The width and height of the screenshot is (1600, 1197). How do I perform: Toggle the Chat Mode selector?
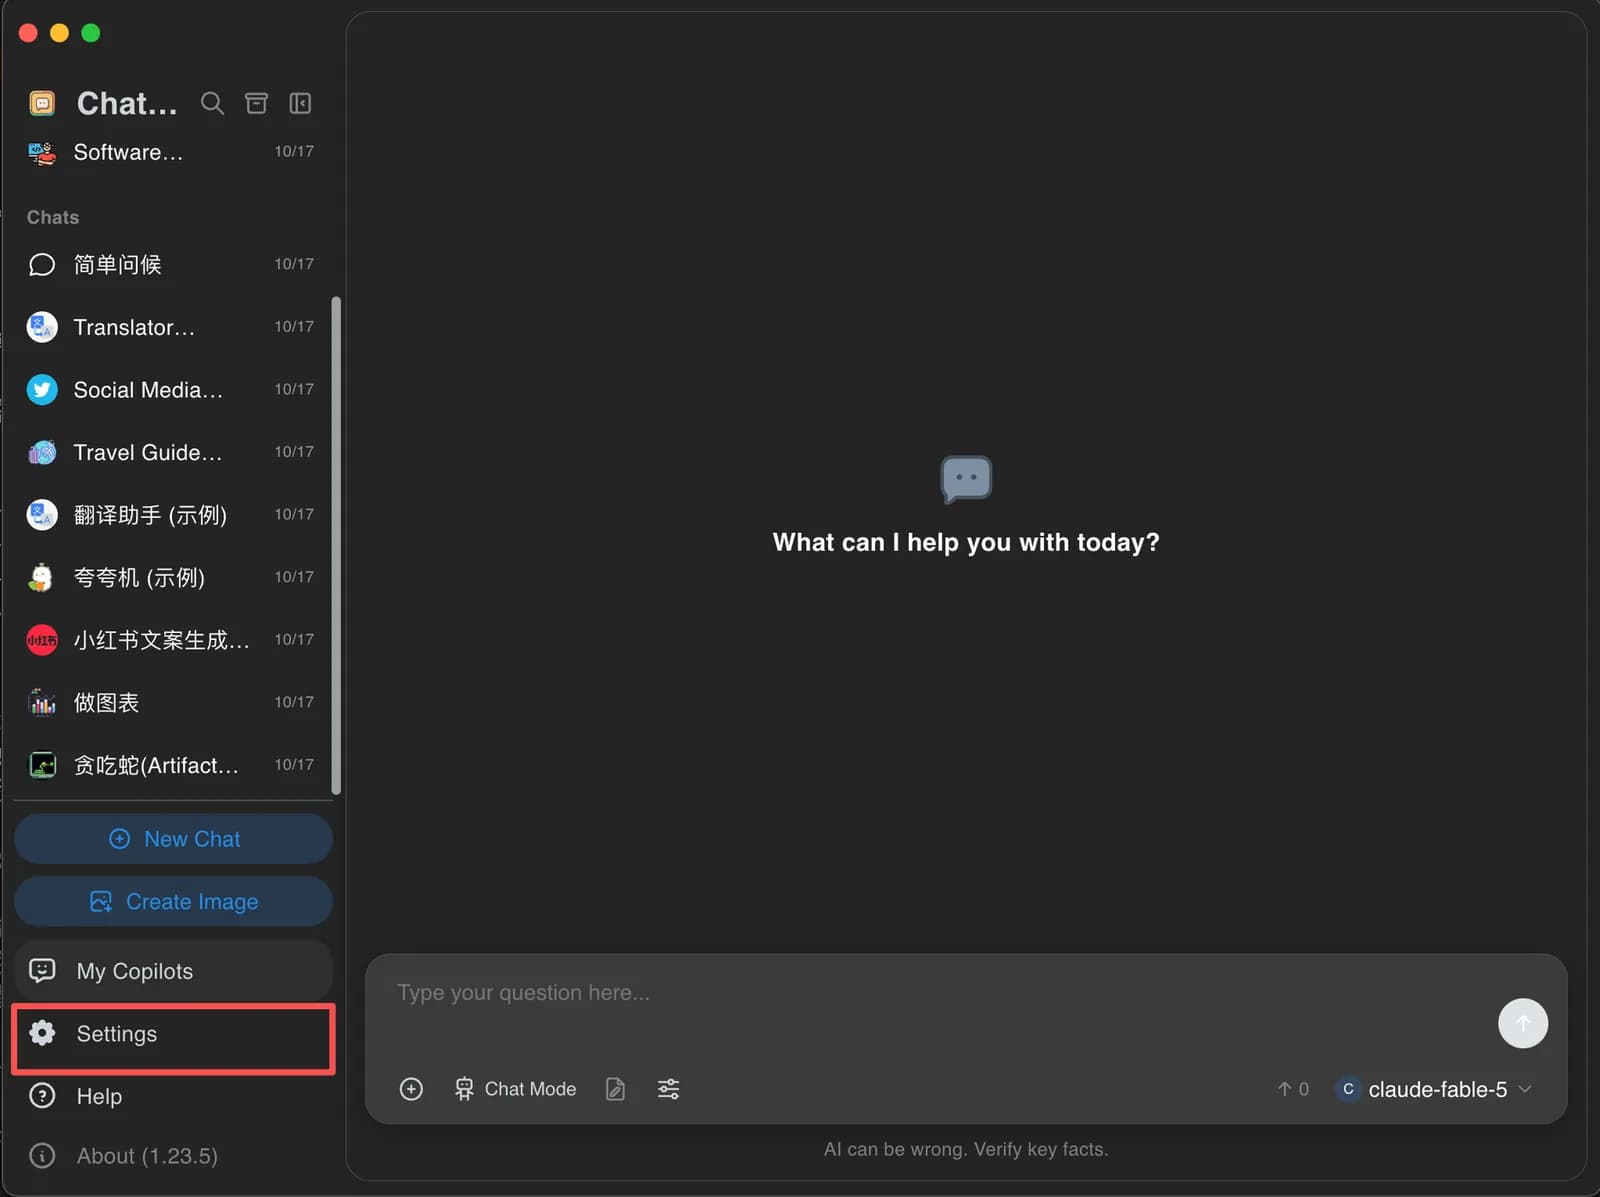pyautogui.click(x=515, y=1089)
